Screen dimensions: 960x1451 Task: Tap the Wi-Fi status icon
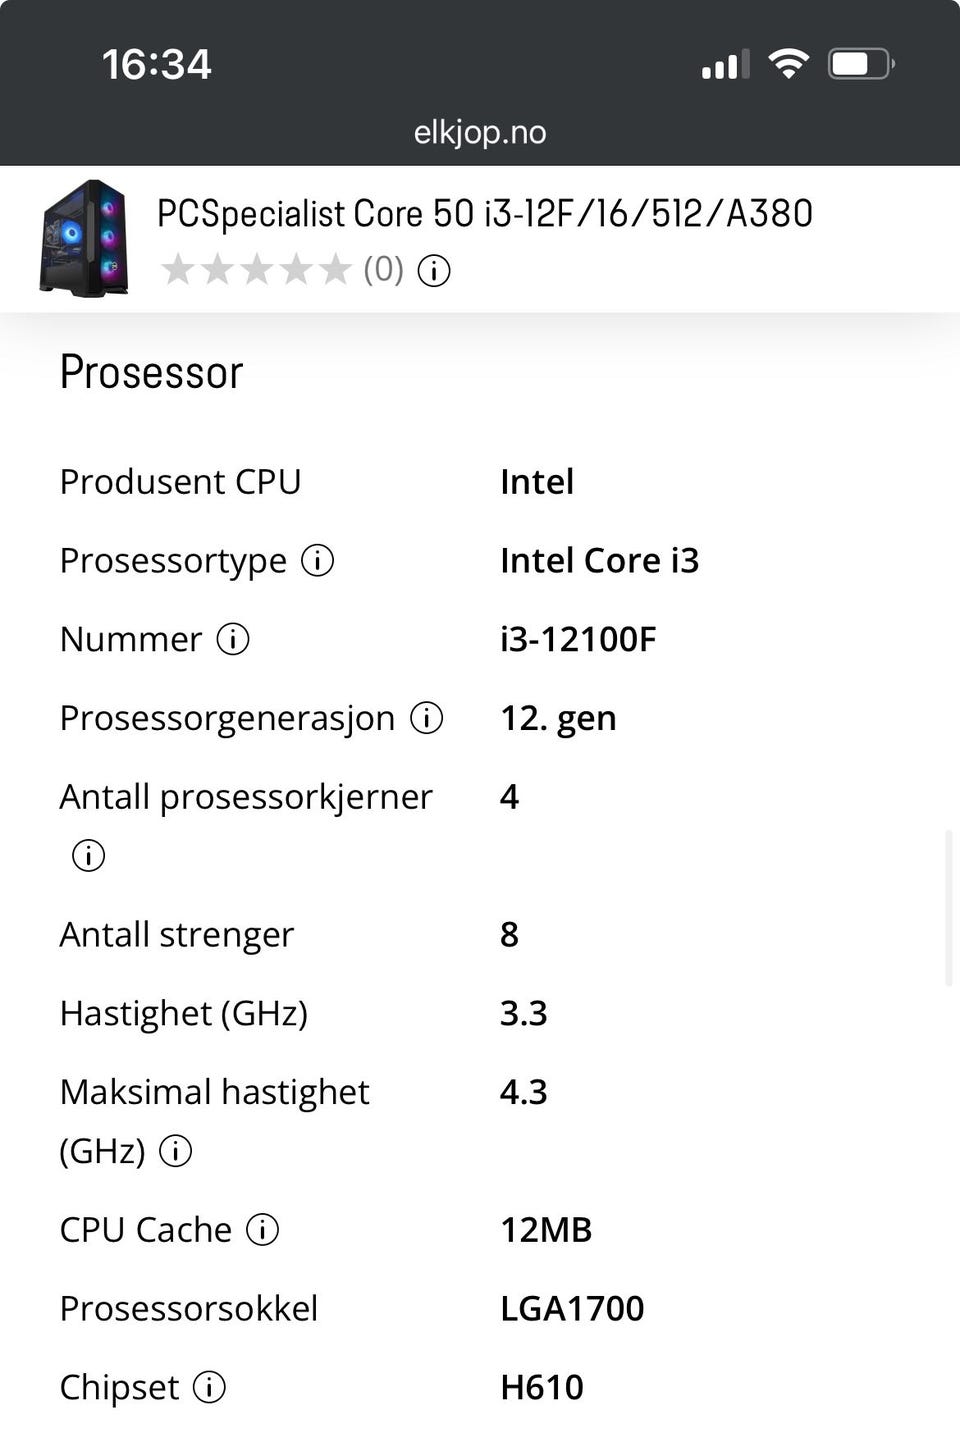tap(788, 65)
